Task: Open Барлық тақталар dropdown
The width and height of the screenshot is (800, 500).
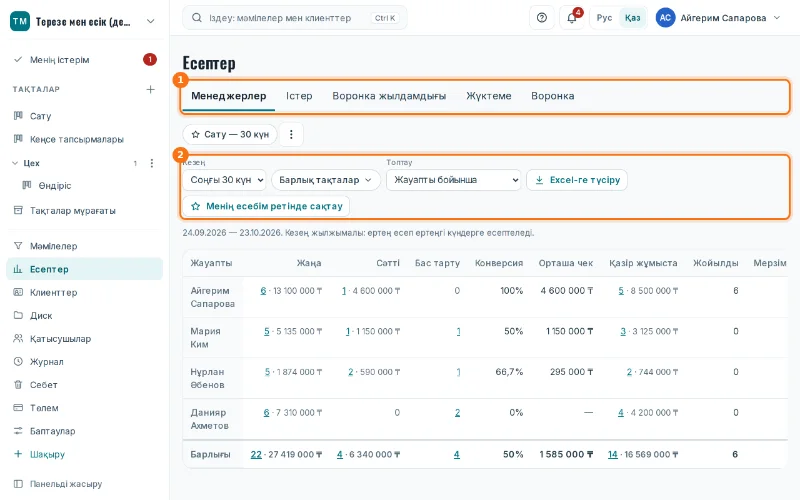Action: 326,180
